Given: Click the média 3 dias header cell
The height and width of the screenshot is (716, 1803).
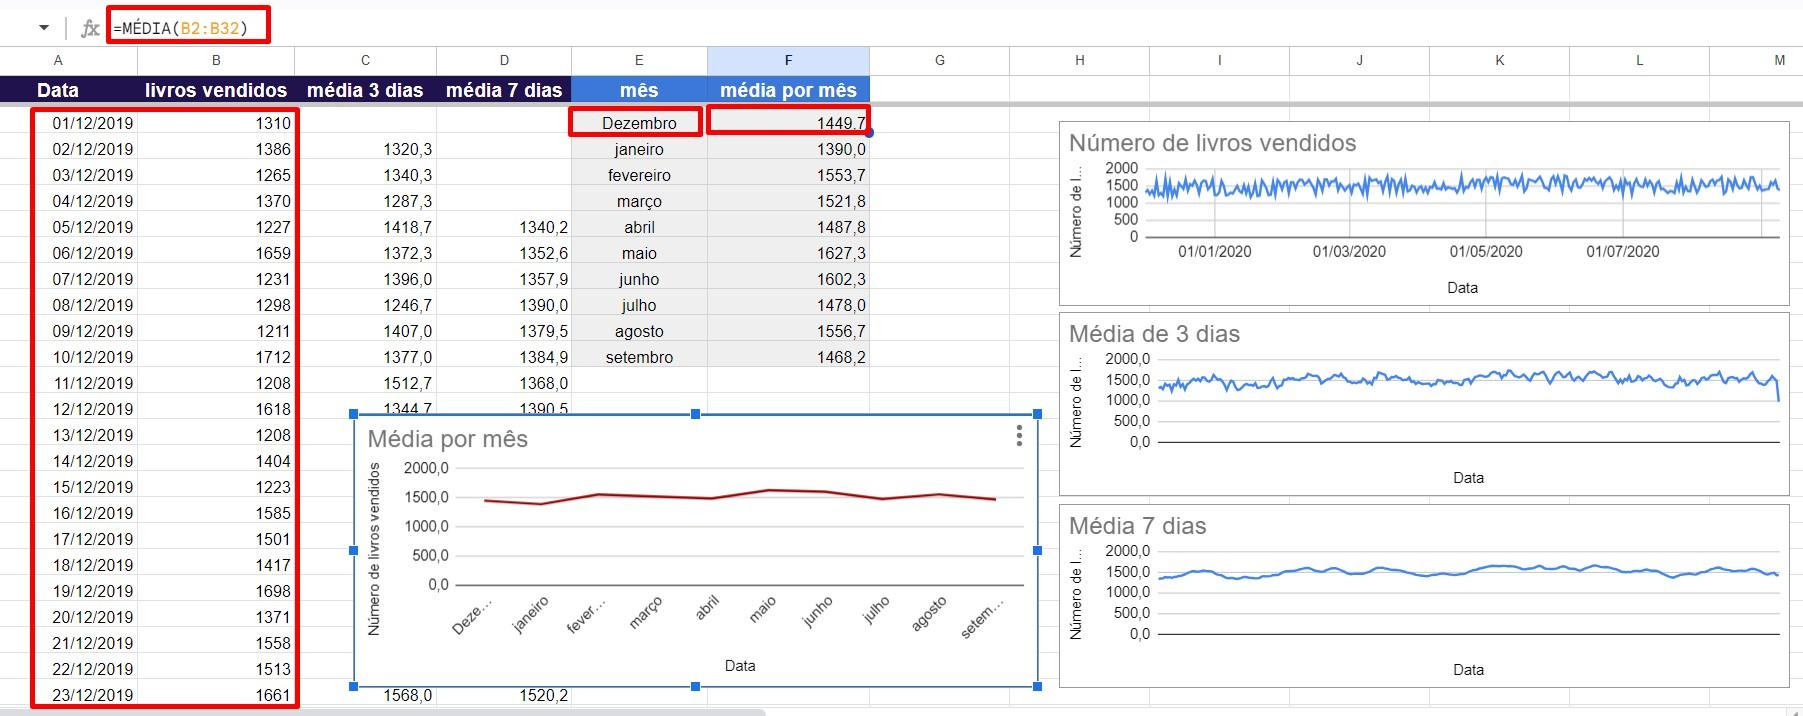Looking at the screenshot, I should pyautogui.click(x=365, y=90).
